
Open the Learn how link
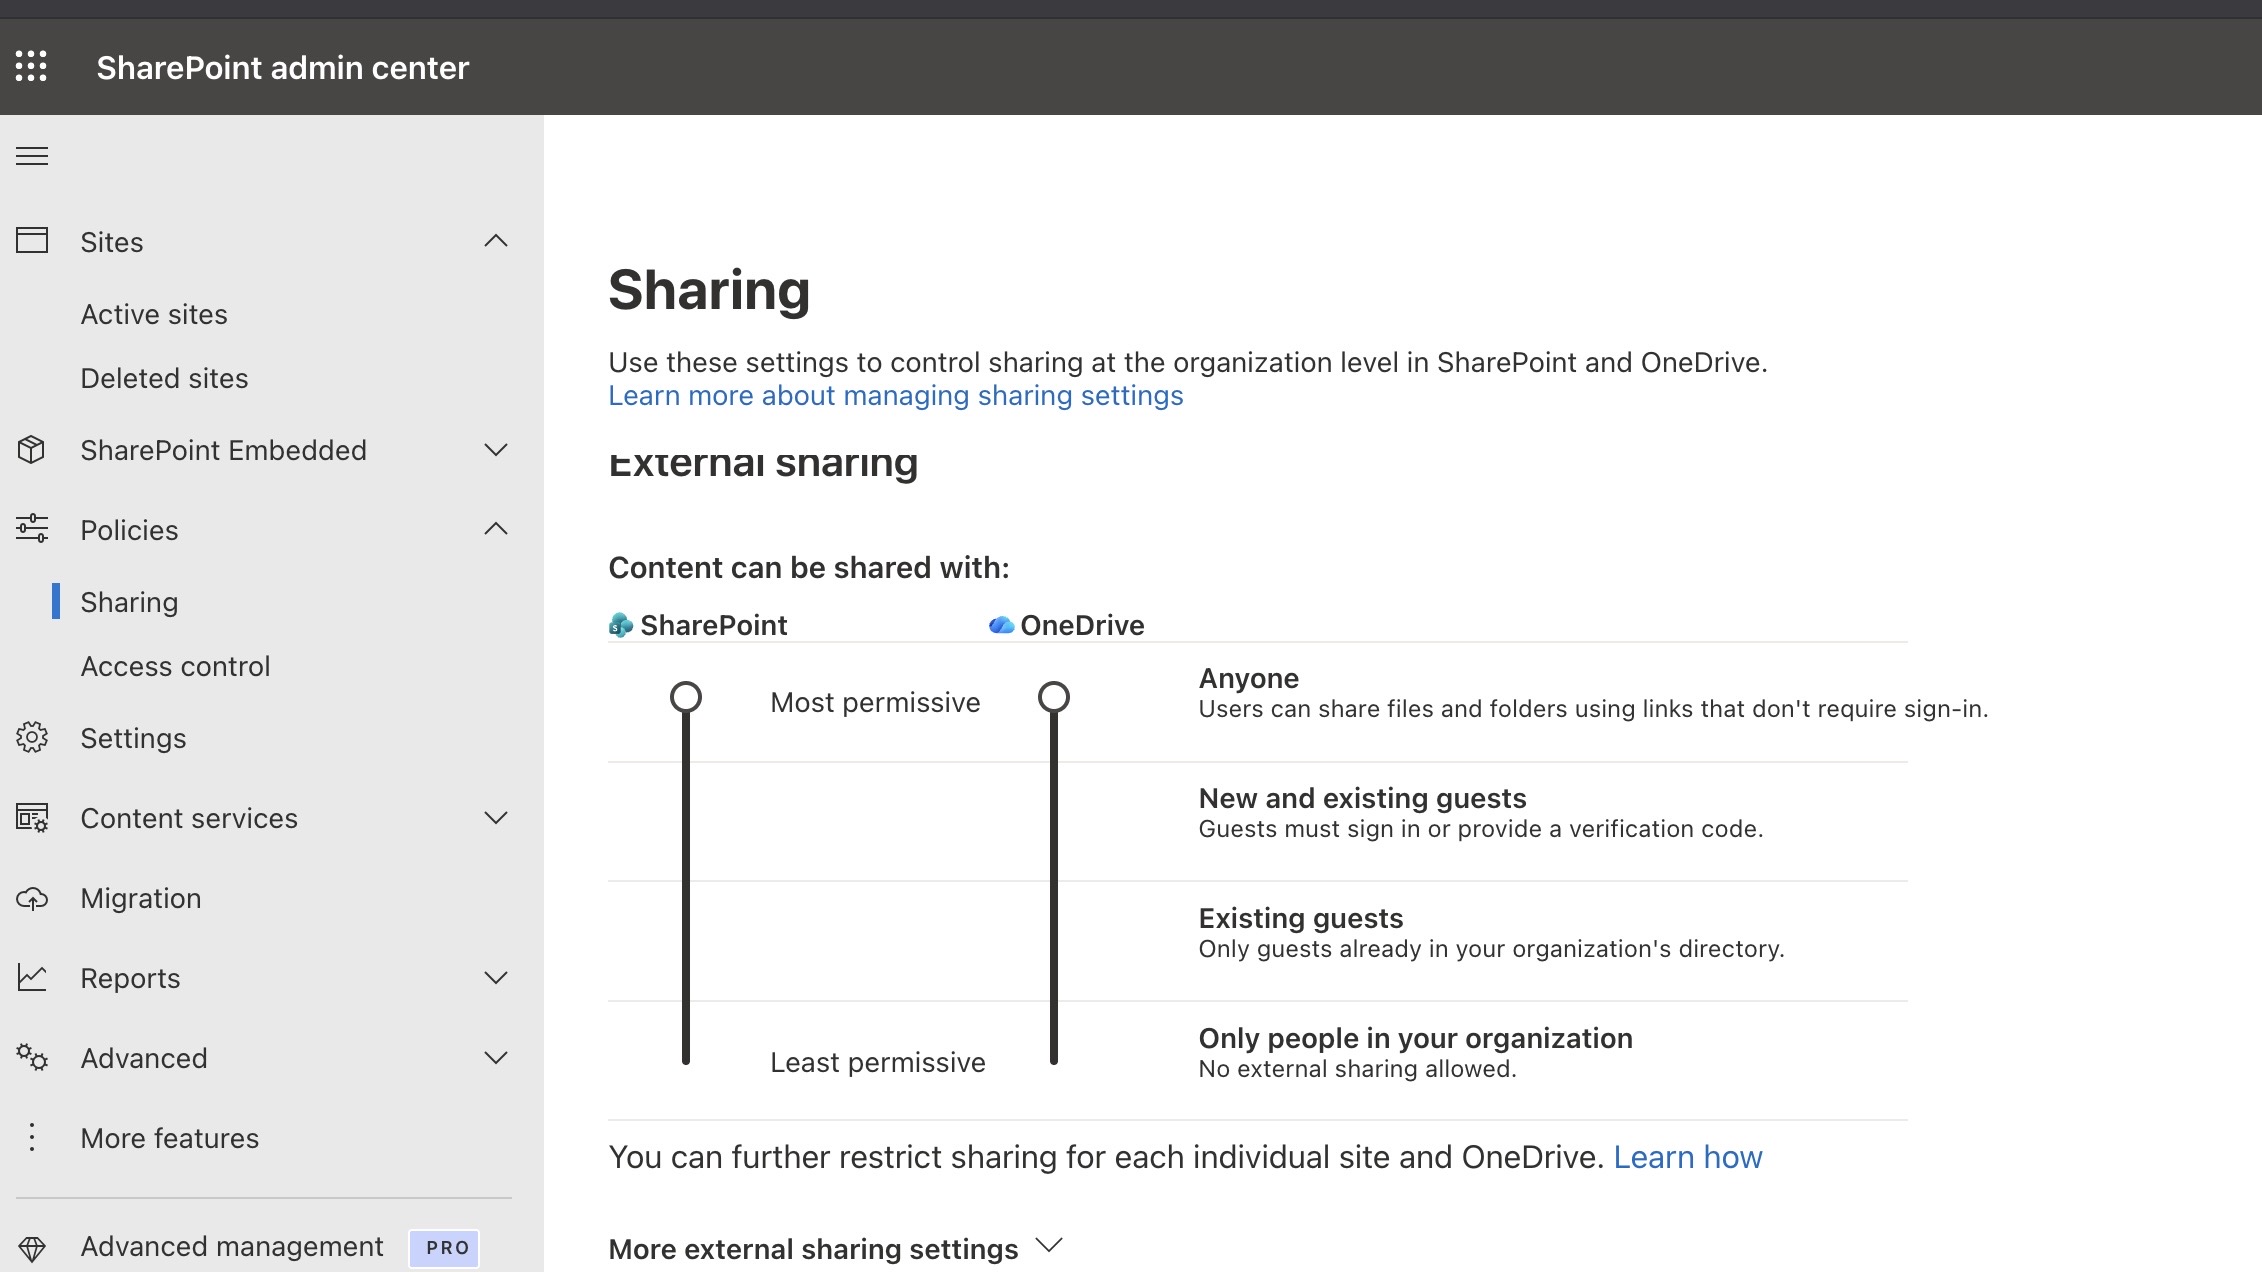point(1687,1157)
